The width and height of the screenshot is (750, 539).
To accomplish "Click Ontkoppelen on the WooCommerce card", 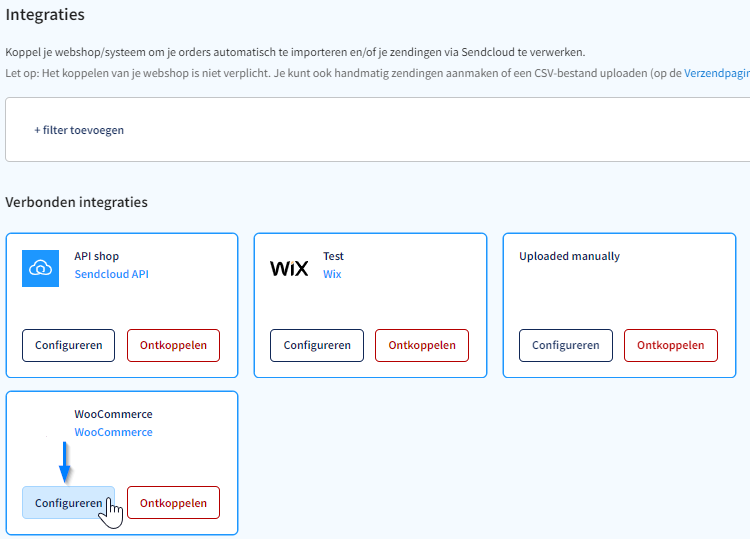I will [173, 503].
